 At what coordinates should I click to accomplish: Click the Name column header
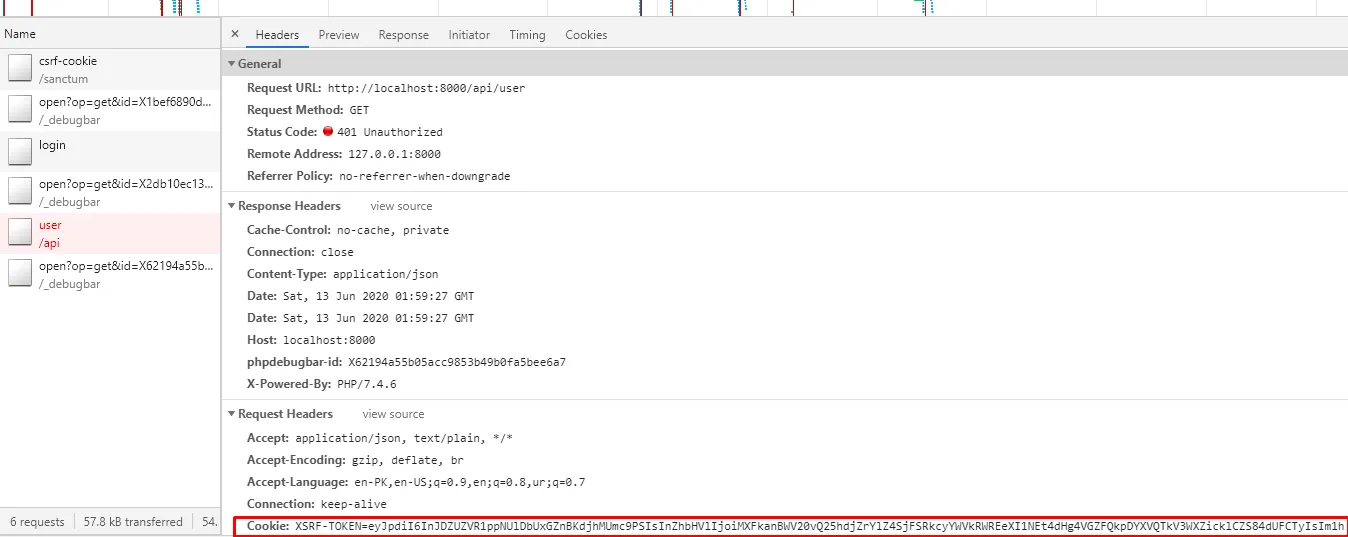(x=110, y=34)
